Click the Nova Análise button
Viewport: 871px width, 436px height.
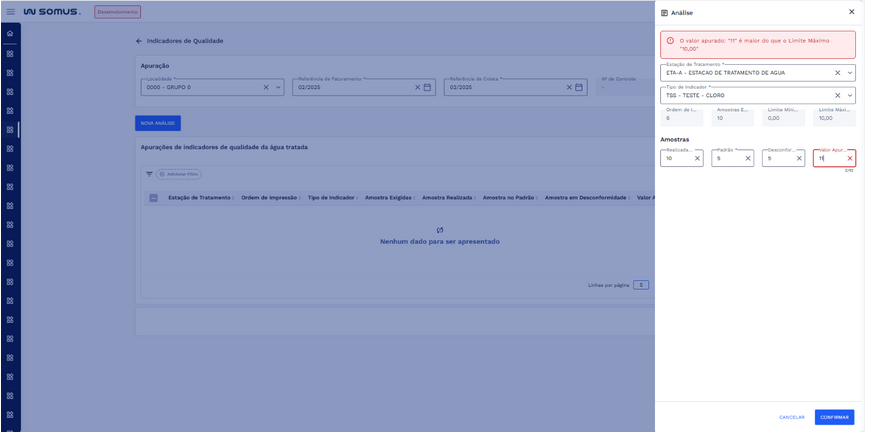click(x=158, y=123)
